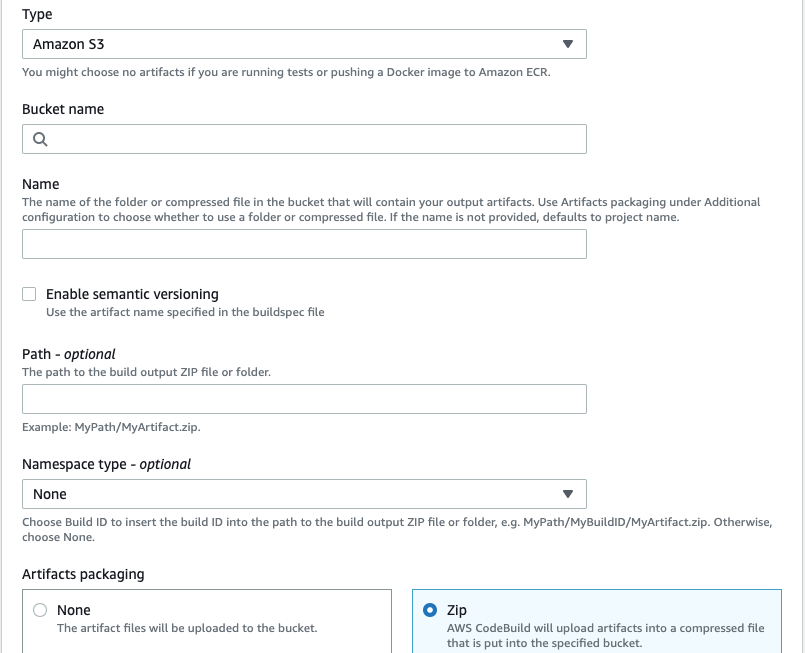Click the Bucket name section heading

pos(64,109)
